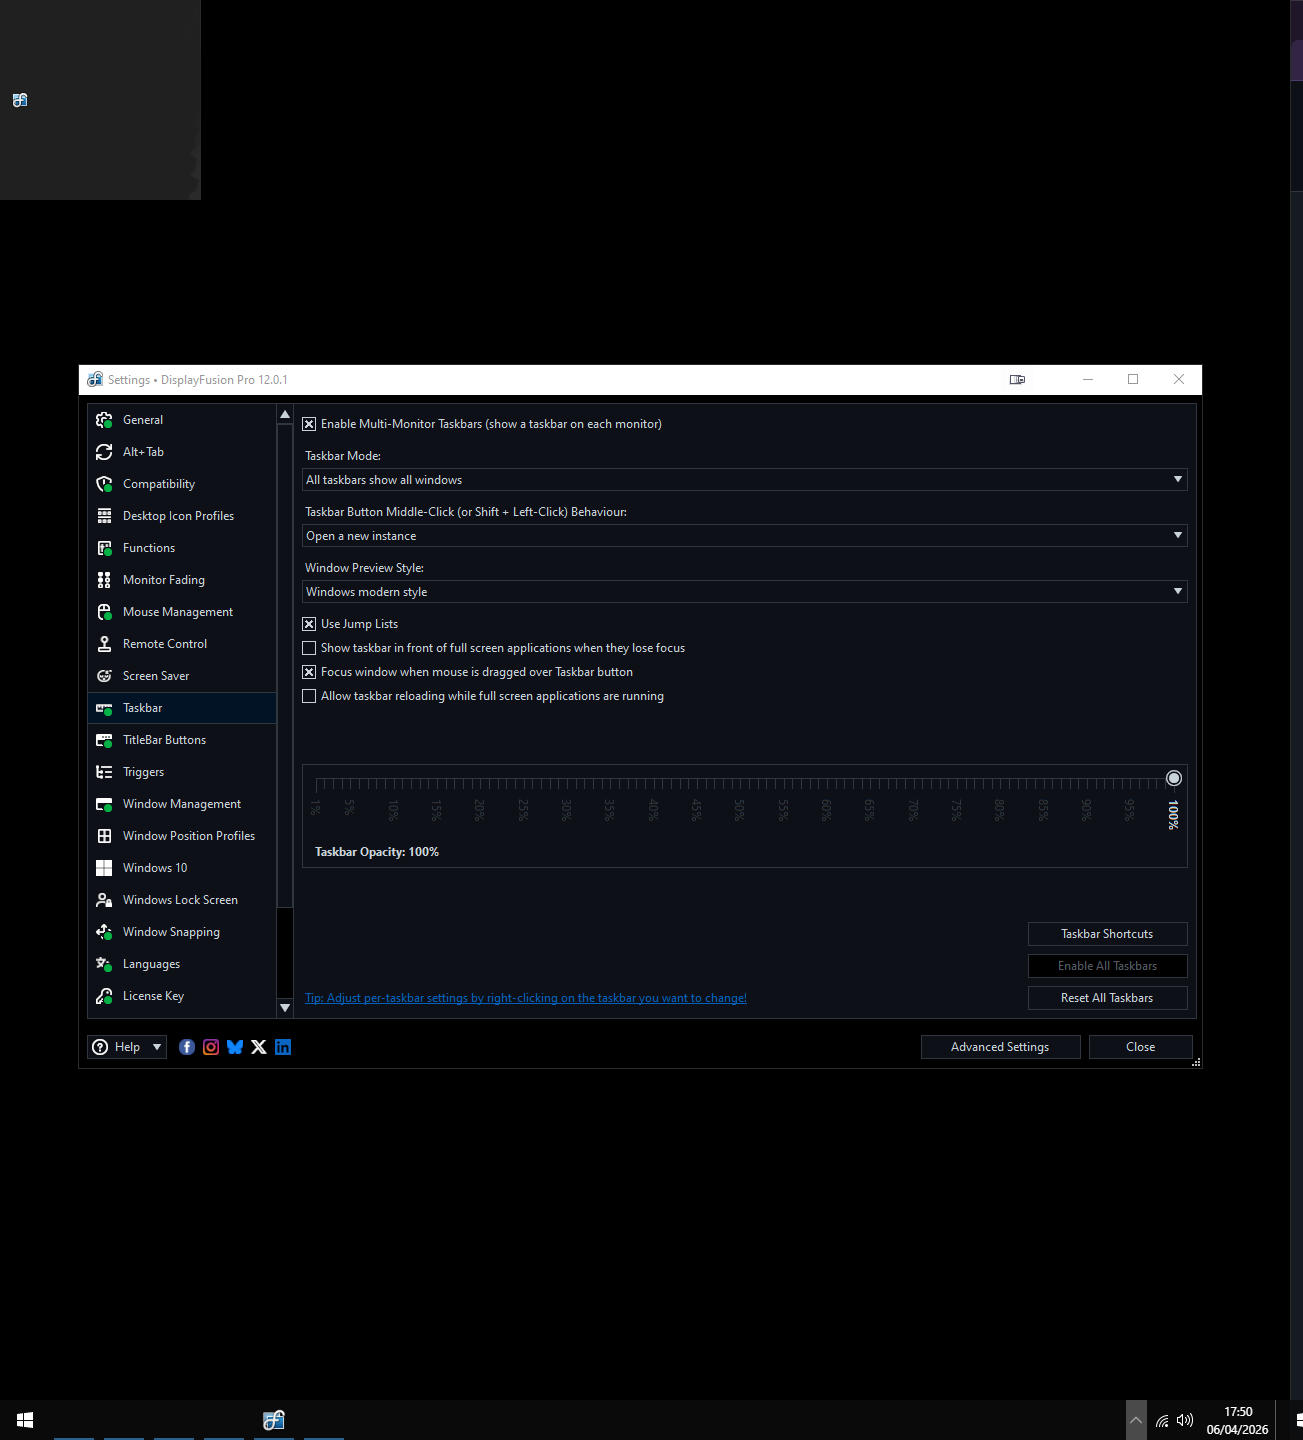The image size is (1303, 1440).
Task: Enable show taskbar in front of full screen apps
Action: point(310,648)
